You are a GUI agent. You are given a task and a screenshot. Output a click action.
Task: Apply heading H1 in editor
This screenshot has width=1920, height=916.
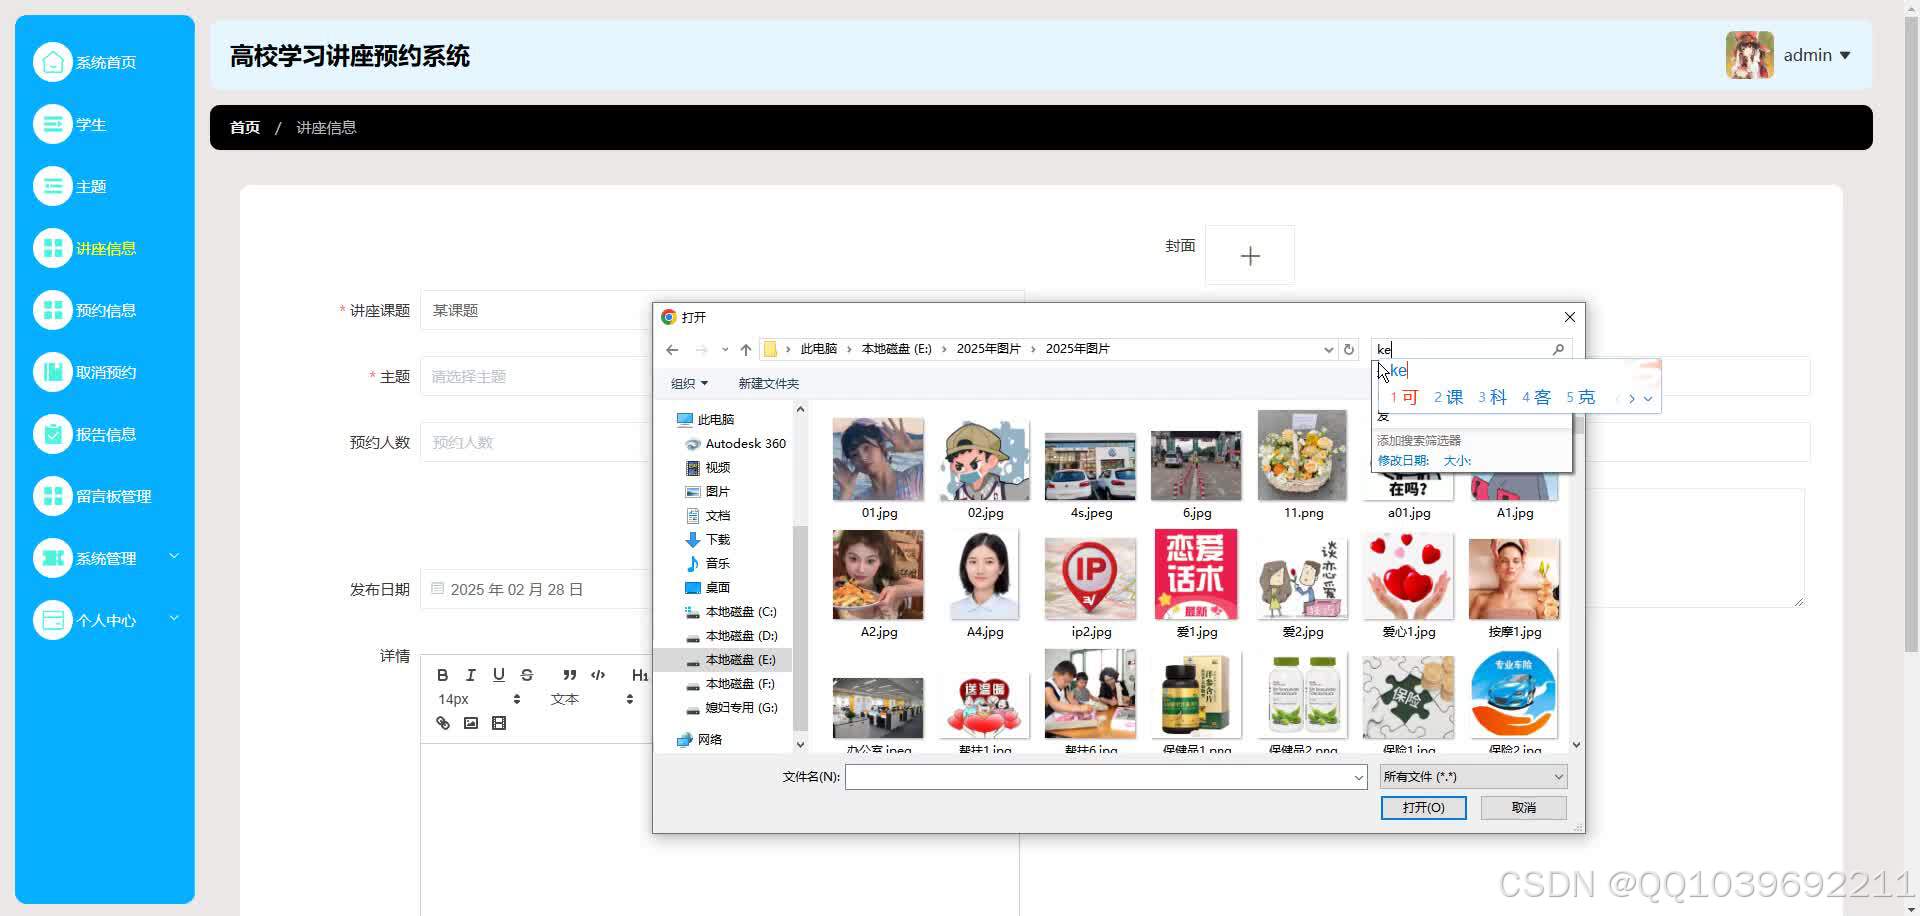pyautogui.click(x=640, y=675)
